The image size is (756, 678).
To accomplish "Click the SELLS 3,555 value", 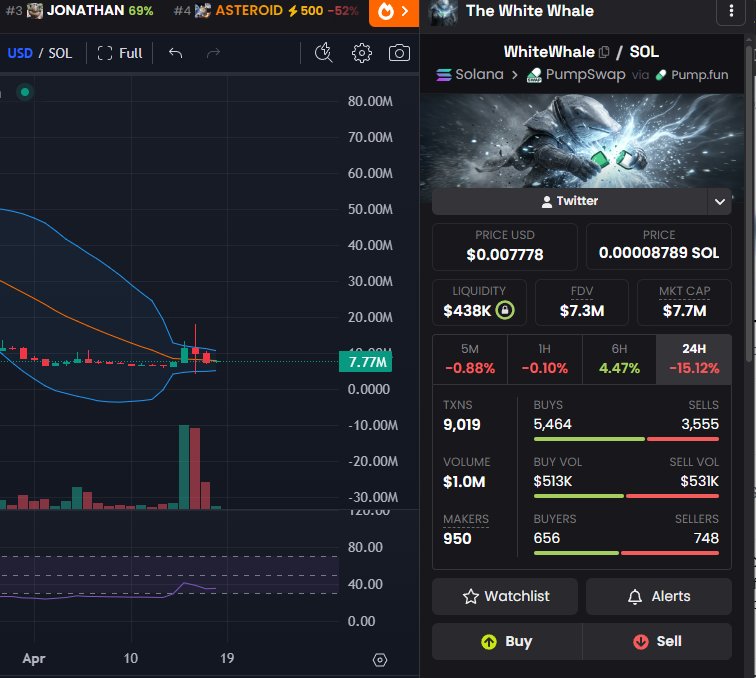I will 700,424.
